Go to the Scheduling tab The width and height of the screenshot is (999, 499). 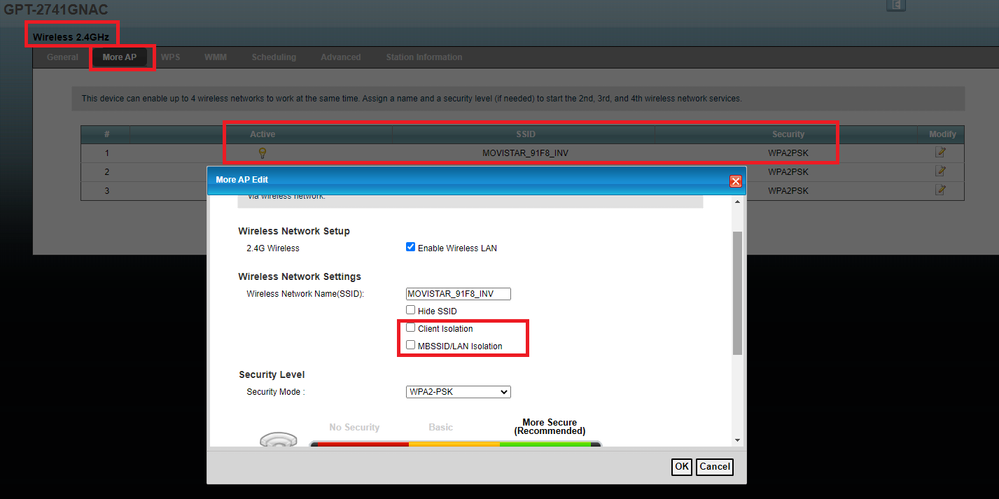(274, 57)
